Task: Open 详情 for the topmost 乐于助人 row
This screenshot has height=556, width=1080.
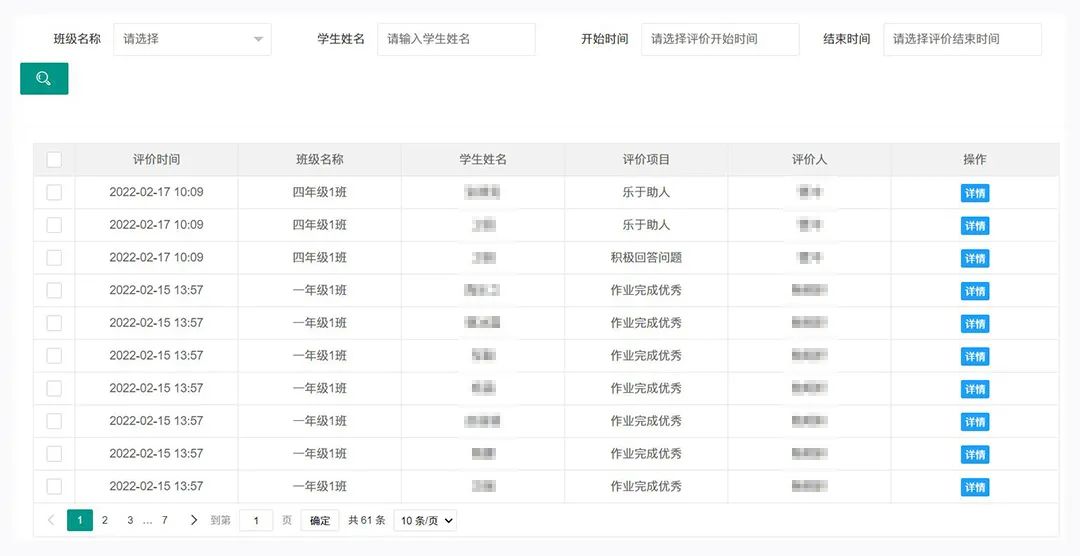Action: point(975,193)
